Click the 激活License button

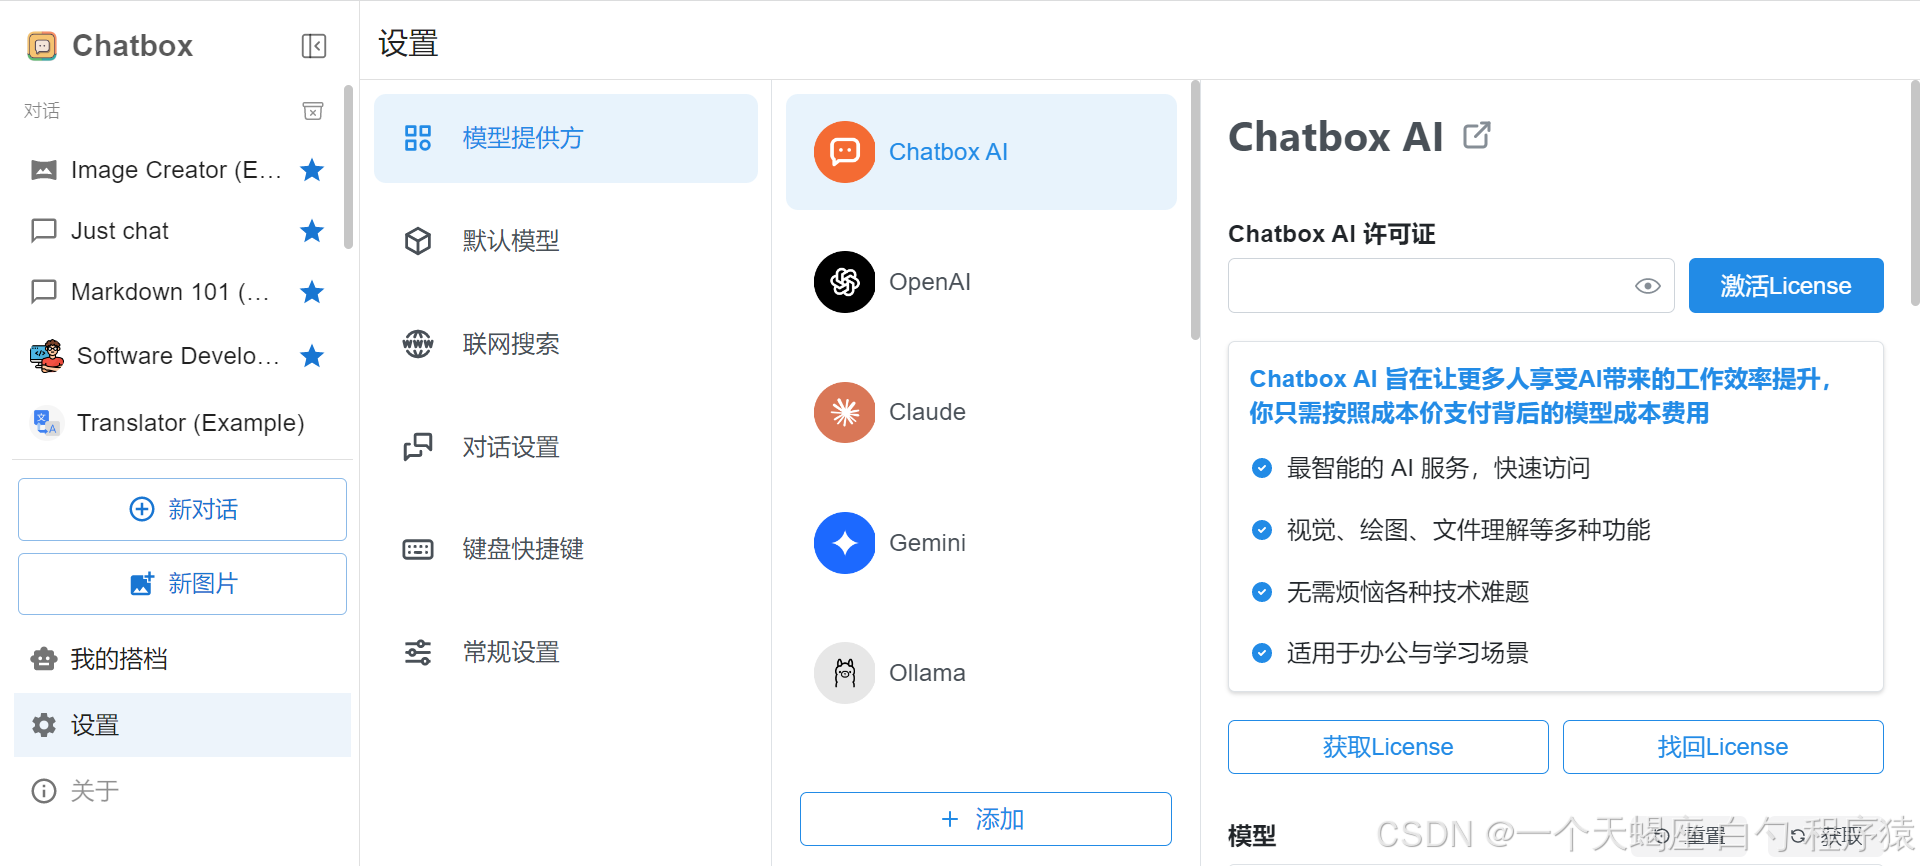click(x=1786, y=286)
